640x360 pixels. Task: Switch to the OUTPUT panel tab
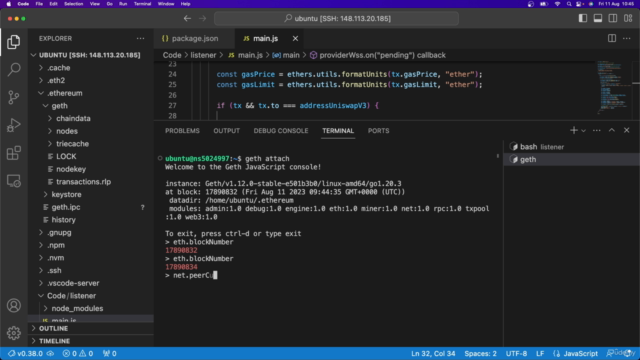226,131
